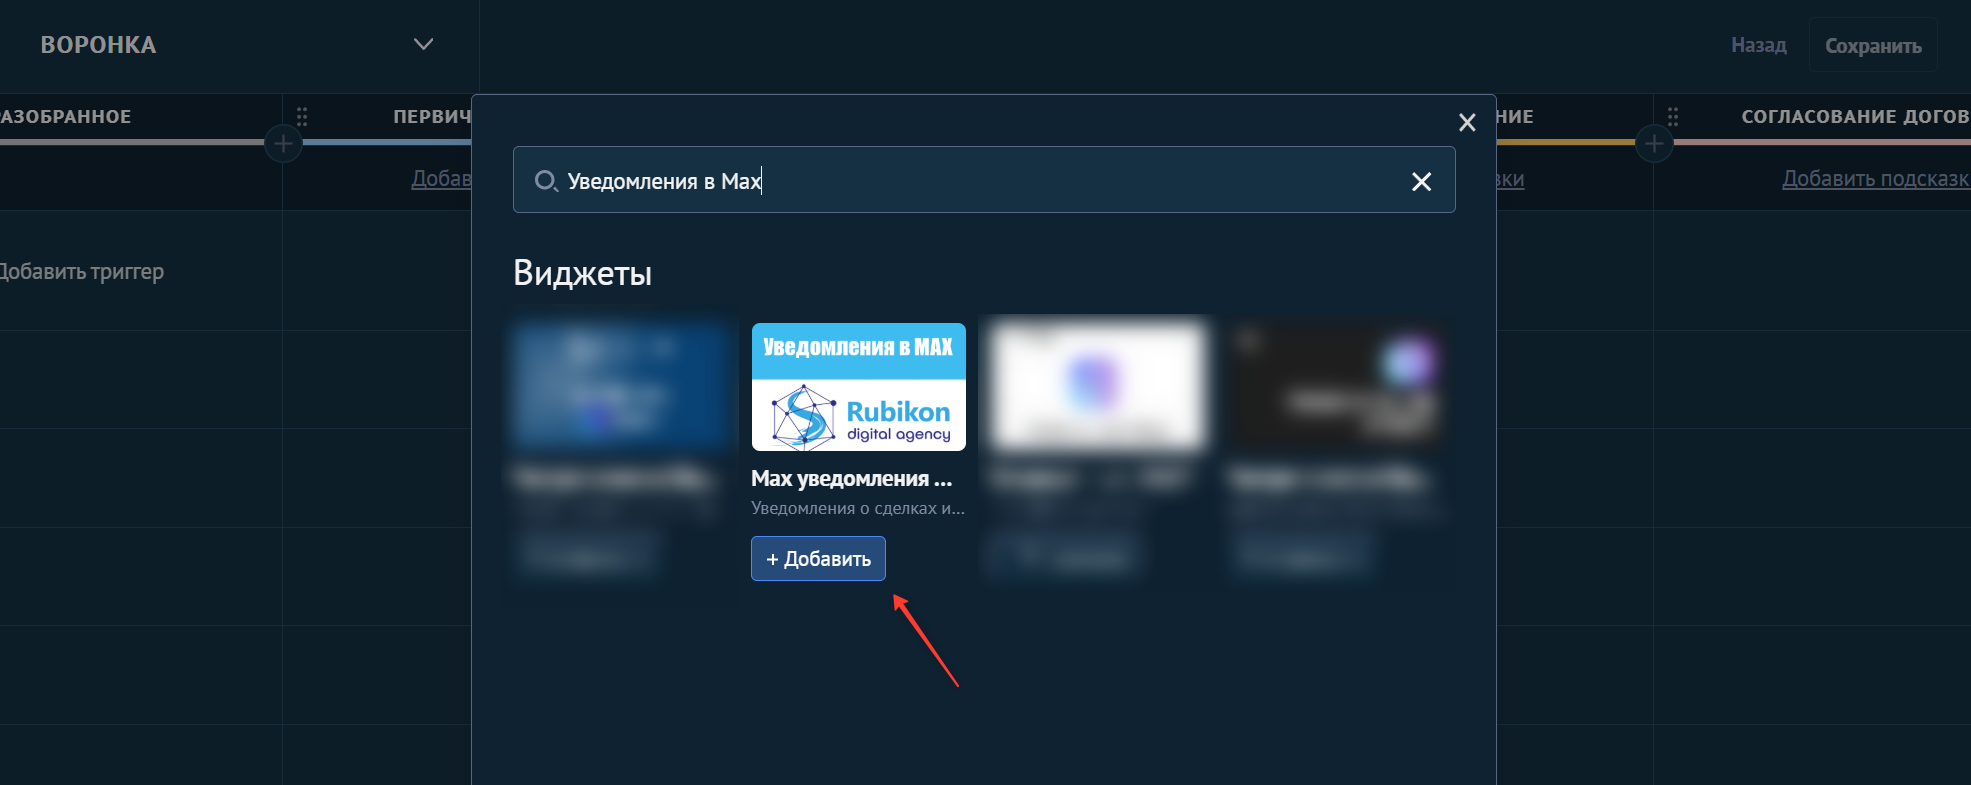Click the 'Уведомления о сделках и...' description
This screenshot has height=785, width=1971.
[x=858, y=508]
